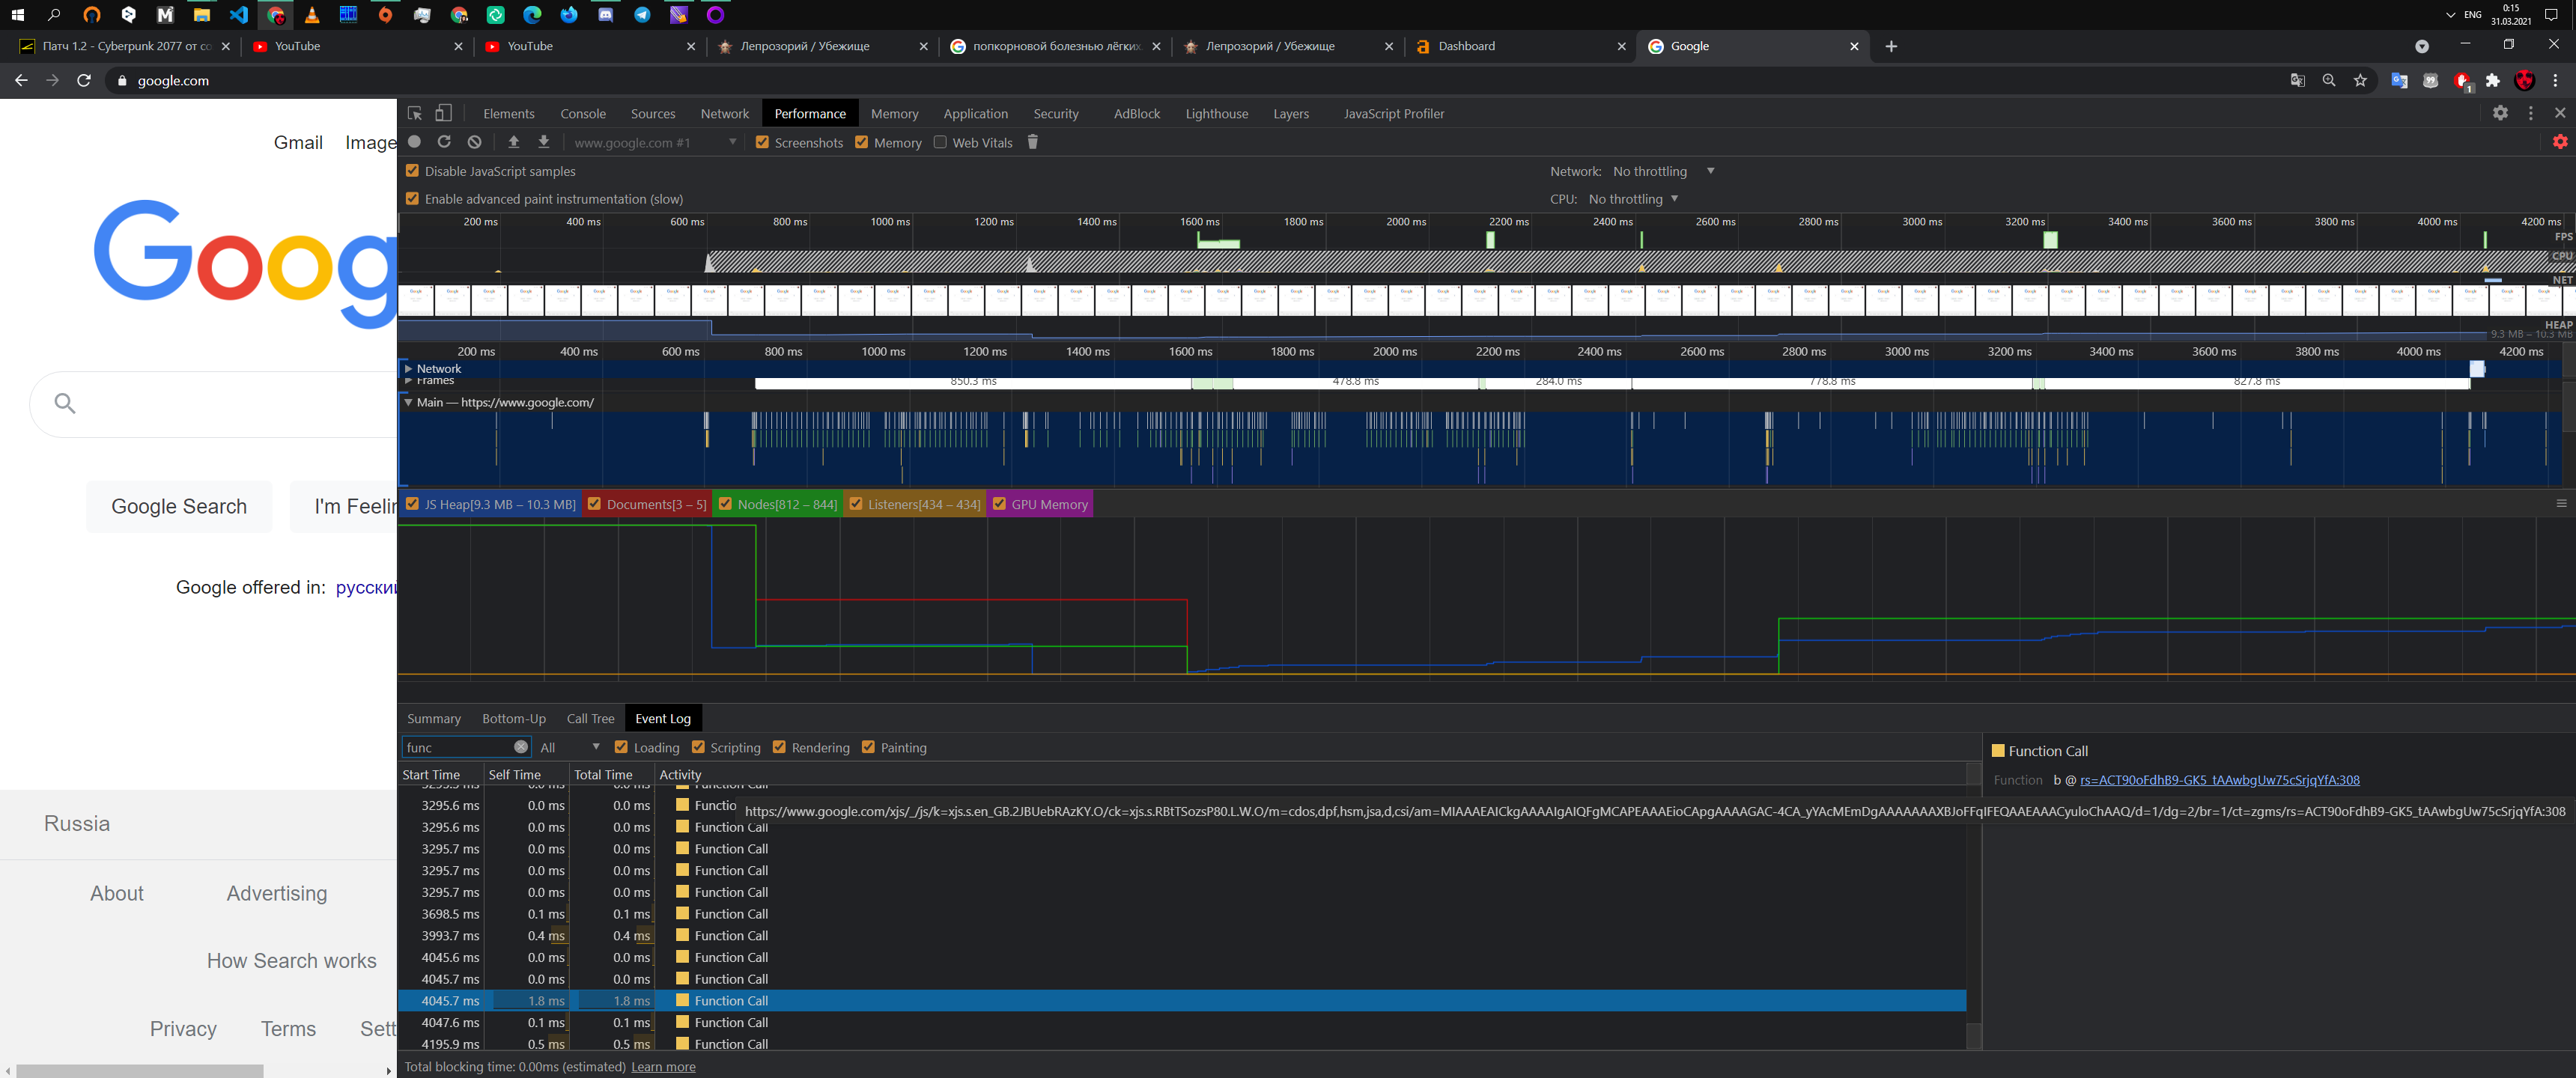Image resolution: width=2576 pixels, height=1078 pixels.
Task: Go back to the previous page
Action: (21, 80)
